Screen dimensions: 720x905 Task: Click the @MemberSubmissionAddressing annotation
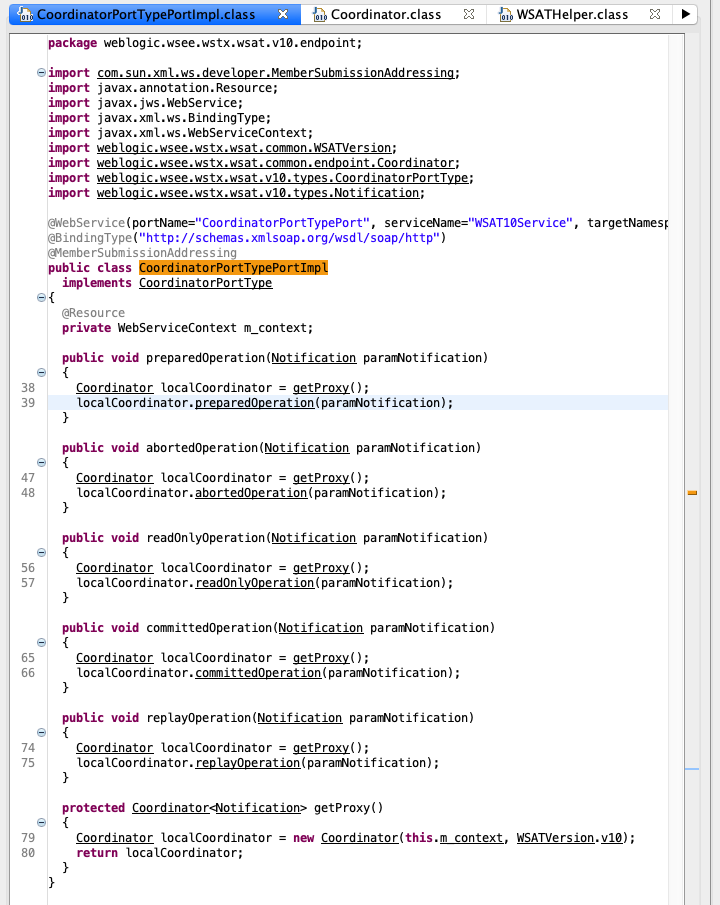click(142, 253)
